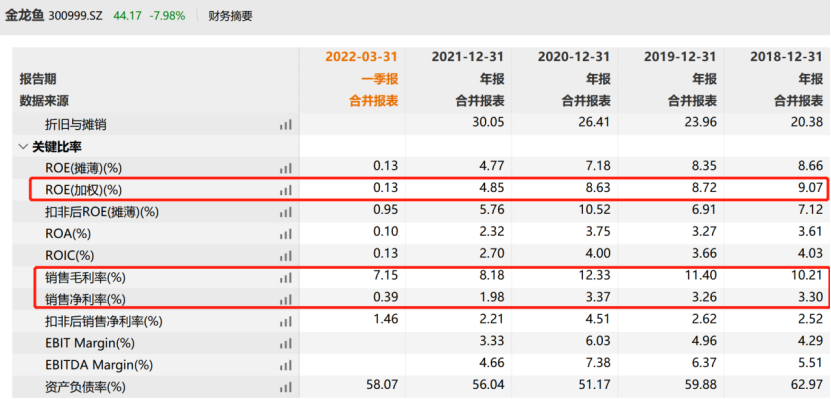Click the orange 合并报表 label
Viewport: 831px width, 399px height.
pyautogui.click(x=374, y=101)
